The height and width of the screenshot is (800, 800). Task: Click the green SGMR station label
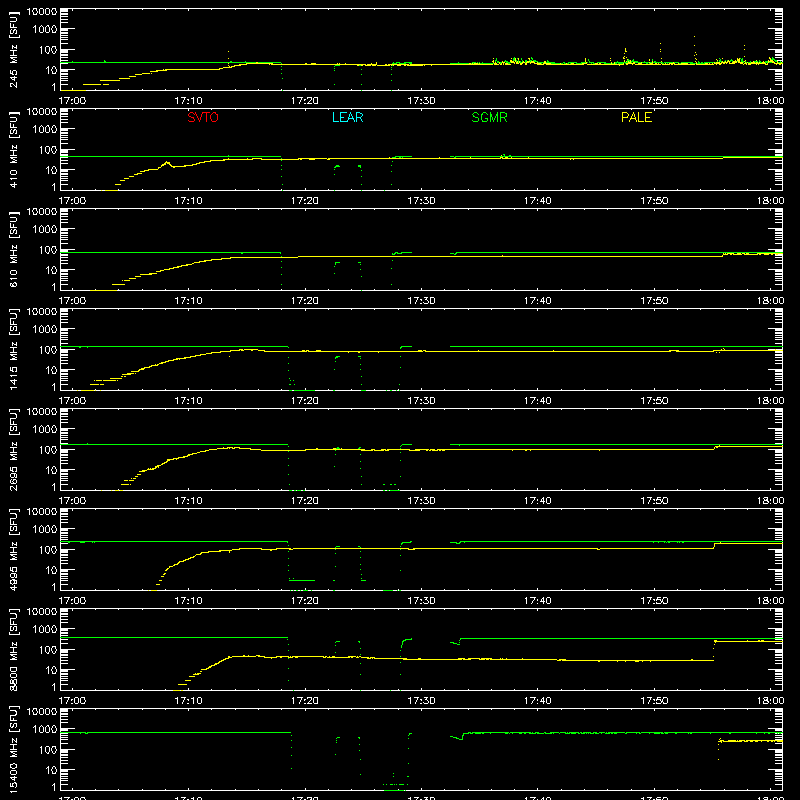pos(489,117)
